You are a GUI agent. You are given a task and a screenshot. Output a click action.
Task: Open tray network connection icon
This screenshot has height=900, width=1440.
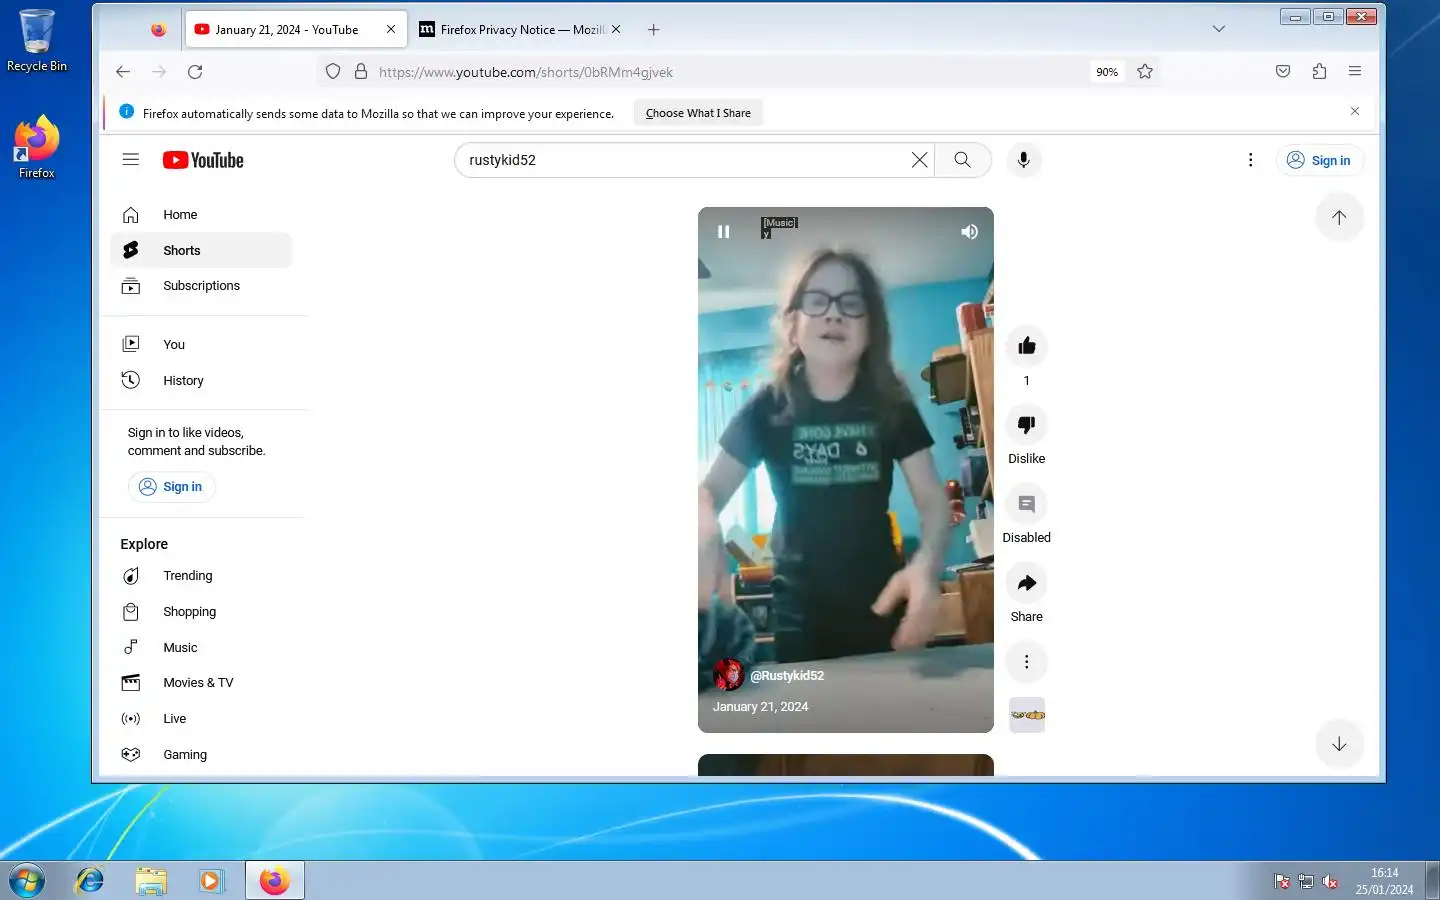tap(1306, 881)
